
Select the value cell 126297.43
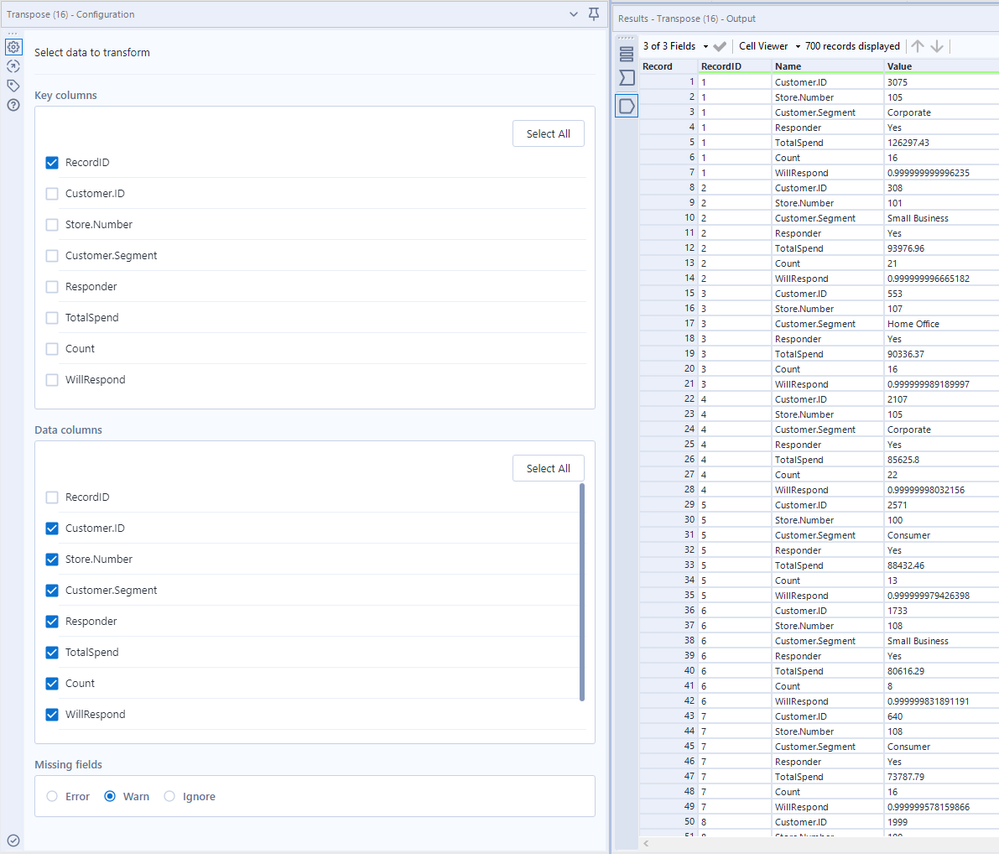coord(942,143)
